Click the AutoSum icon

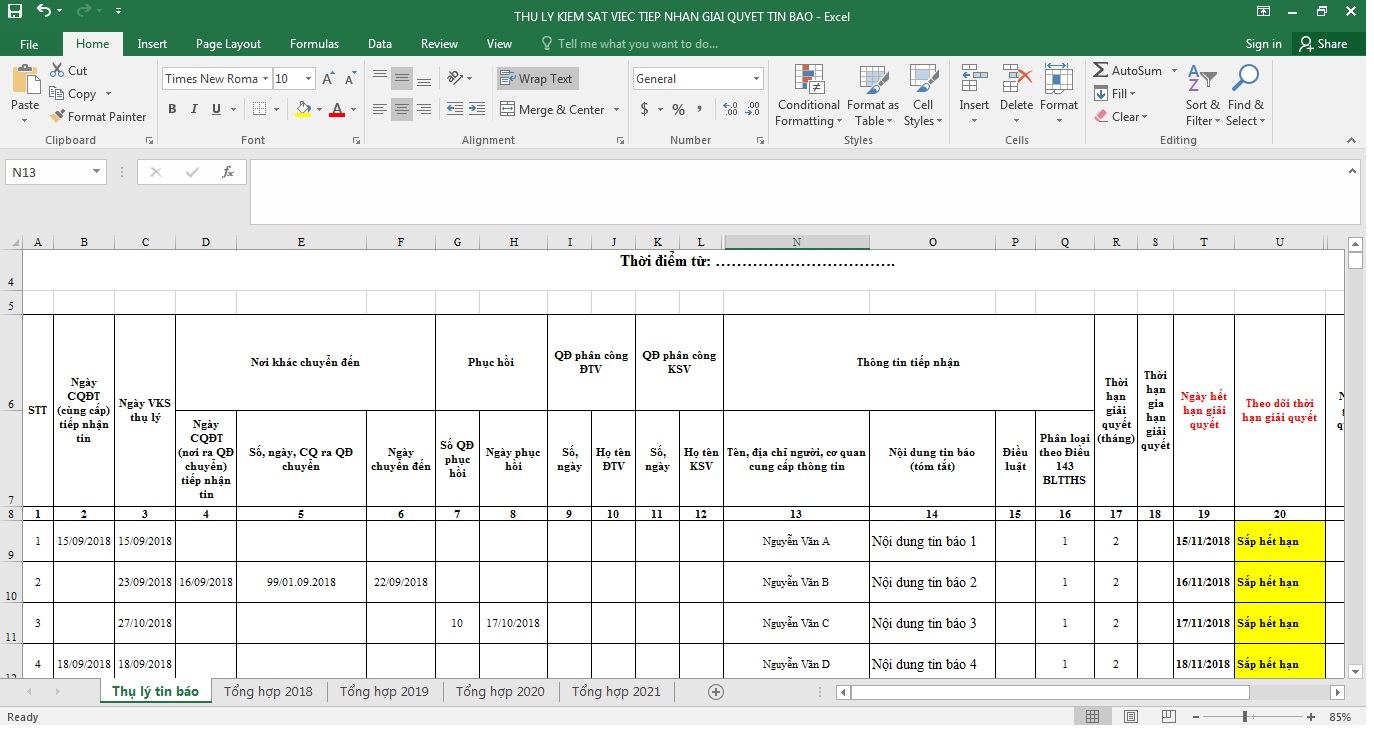(x=1101, y=71)
